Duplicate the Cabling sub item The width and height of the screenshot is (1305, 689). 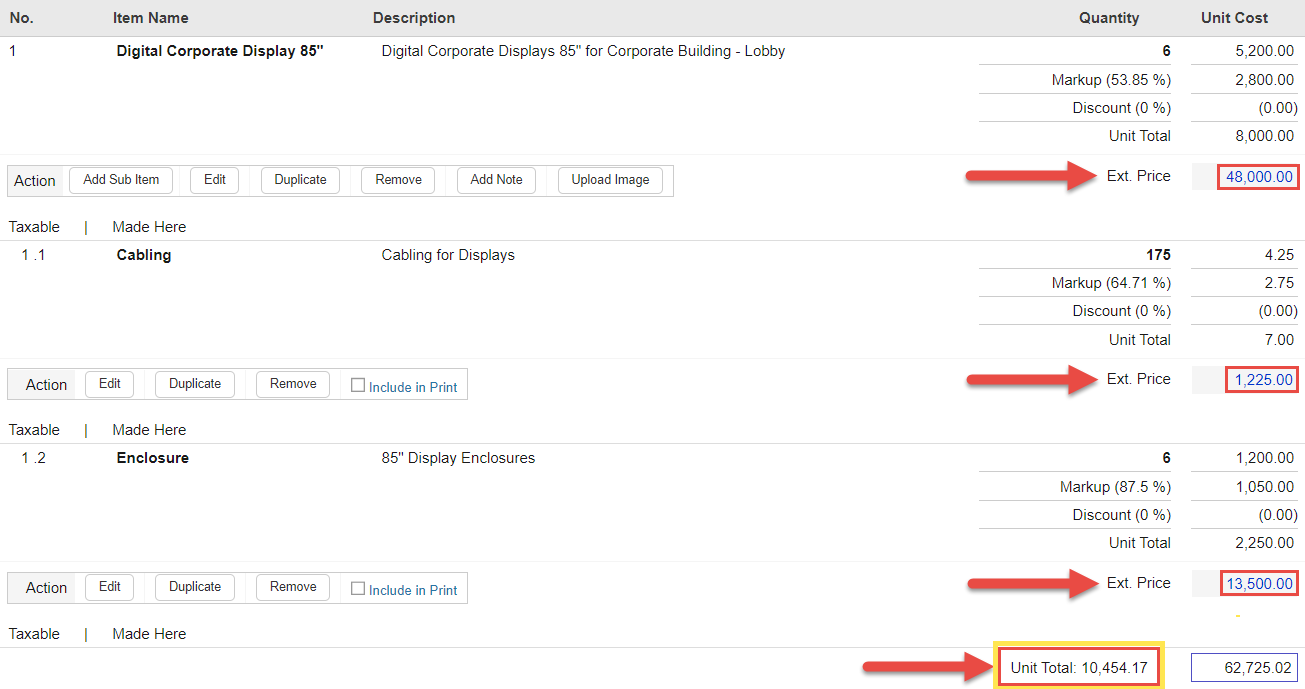pos(194,384)
